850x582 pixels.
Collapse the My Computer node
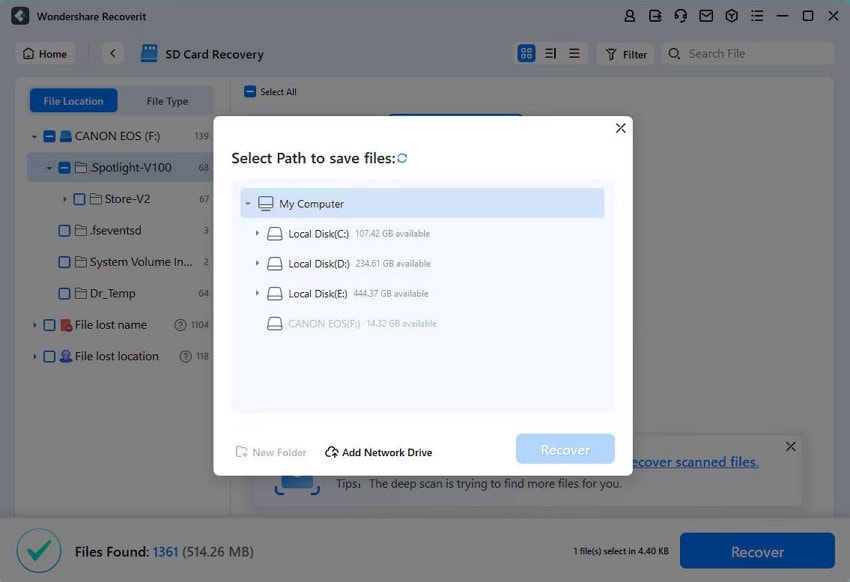[x=248, y=204]
